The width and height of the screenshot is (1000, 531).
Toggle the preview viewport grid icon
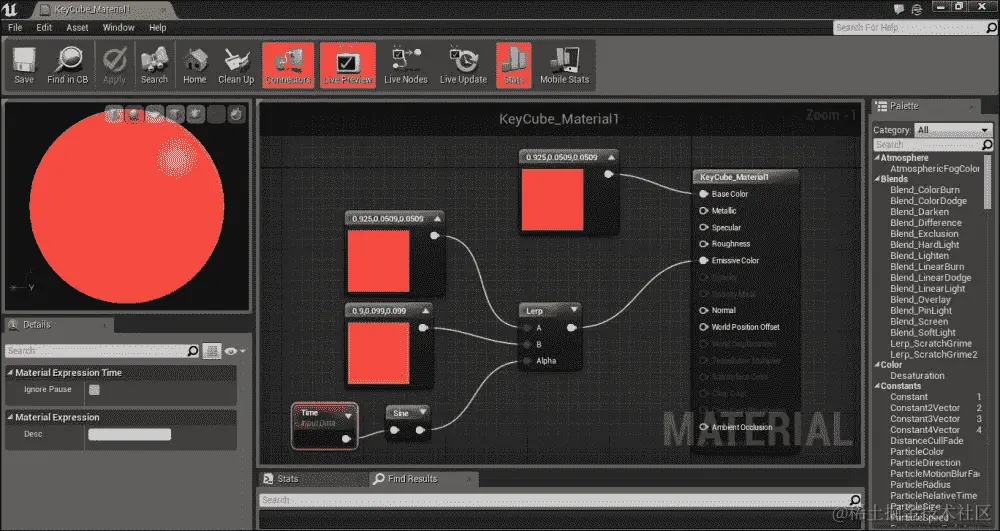click(x=216, y=115)
